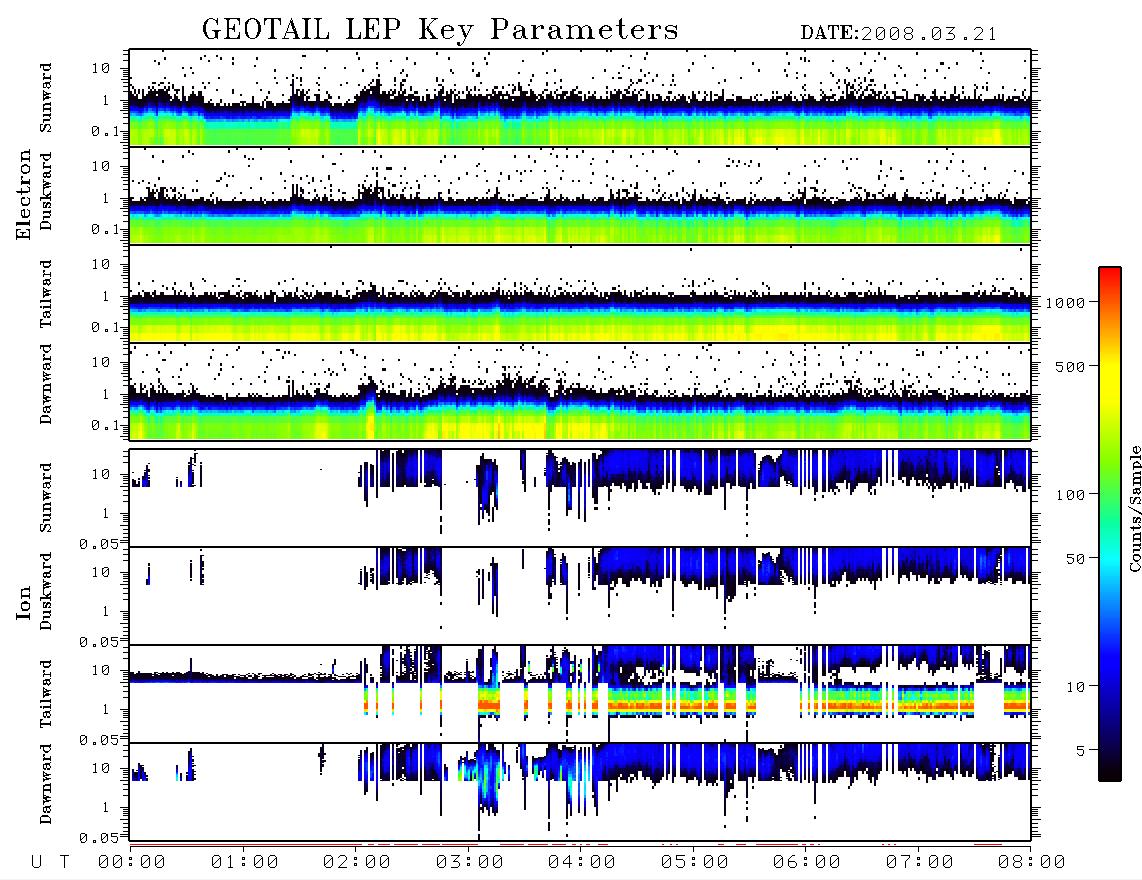Screen dimensions: 1142x880
Task: Click the Electron Sunward panel label
Action: 46,98
